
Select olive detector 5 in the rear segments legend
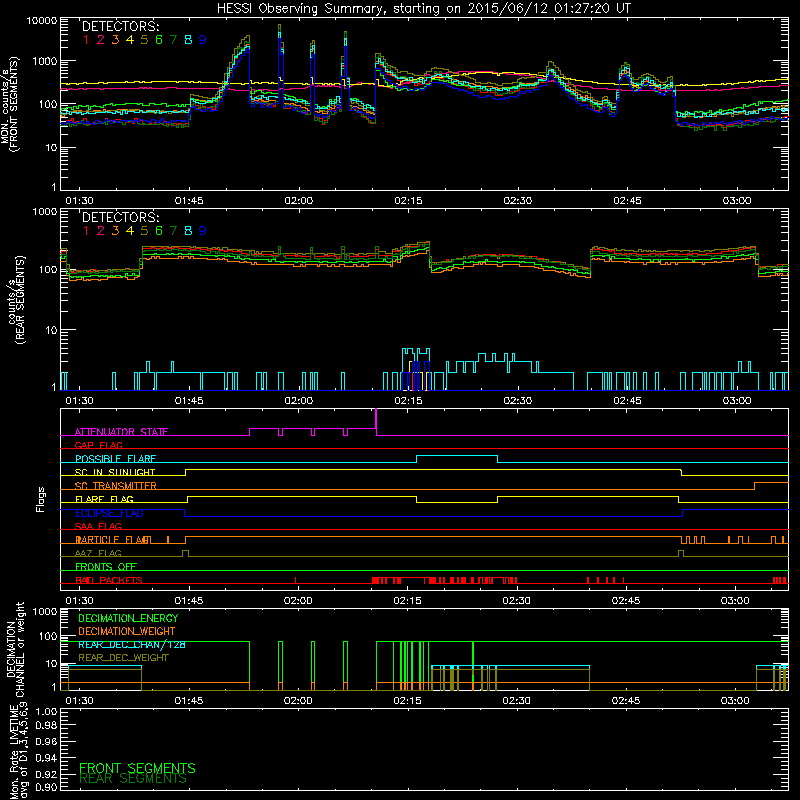[144, 231]
